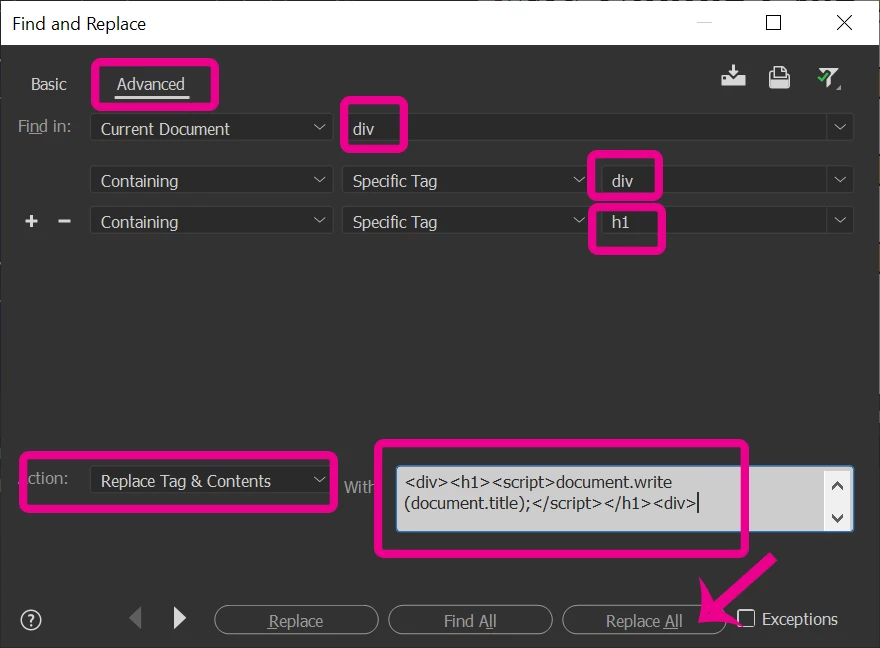Open the first Containing dropdown

click(211, 181)
